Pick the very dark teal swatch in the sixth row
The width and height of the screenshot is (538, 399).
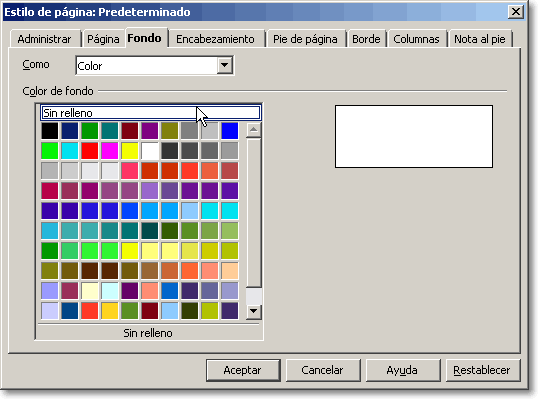point(150,231)
